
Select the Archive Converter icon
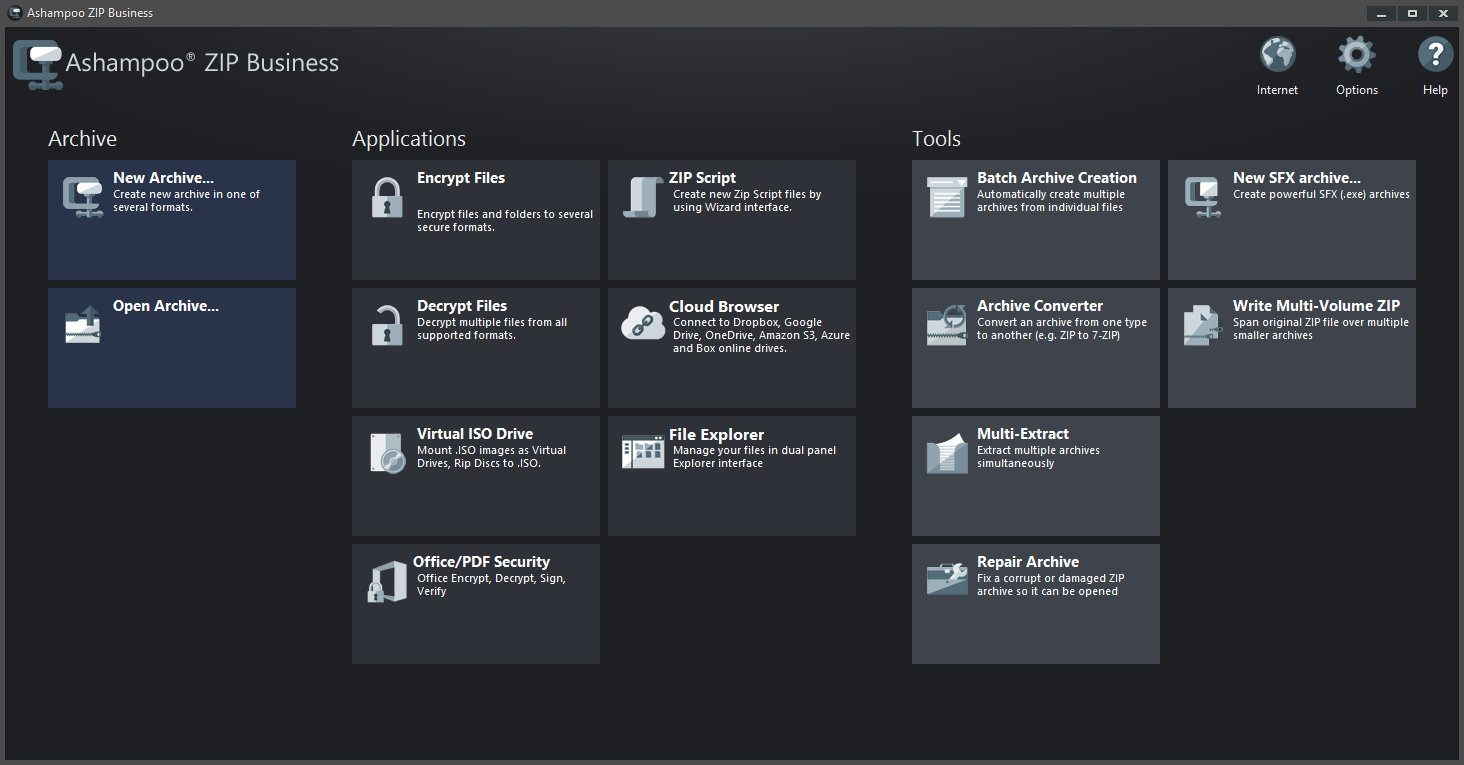[x=946, y=325]
